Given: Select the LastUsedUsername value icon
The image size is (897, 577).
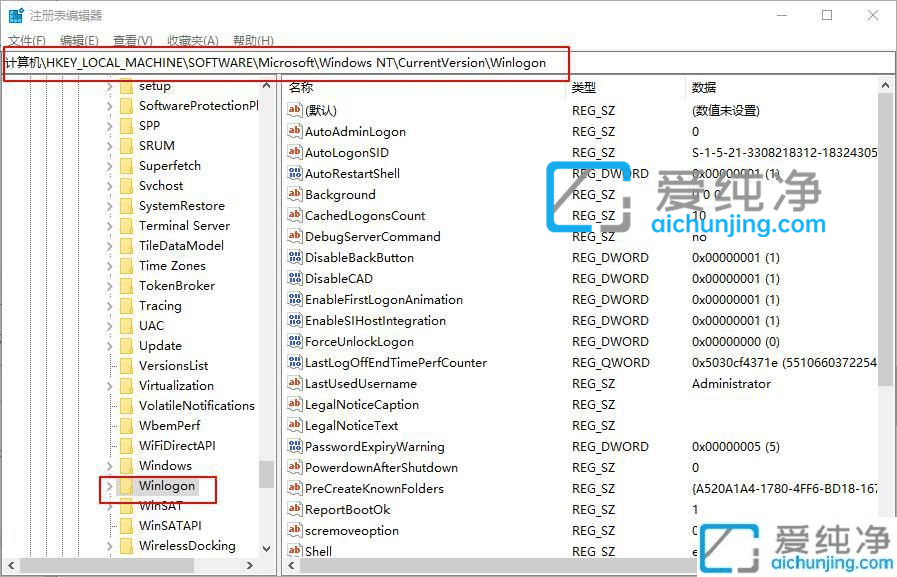Looking at the screenshot, I should pyautogui.click(x=295, y=383).
